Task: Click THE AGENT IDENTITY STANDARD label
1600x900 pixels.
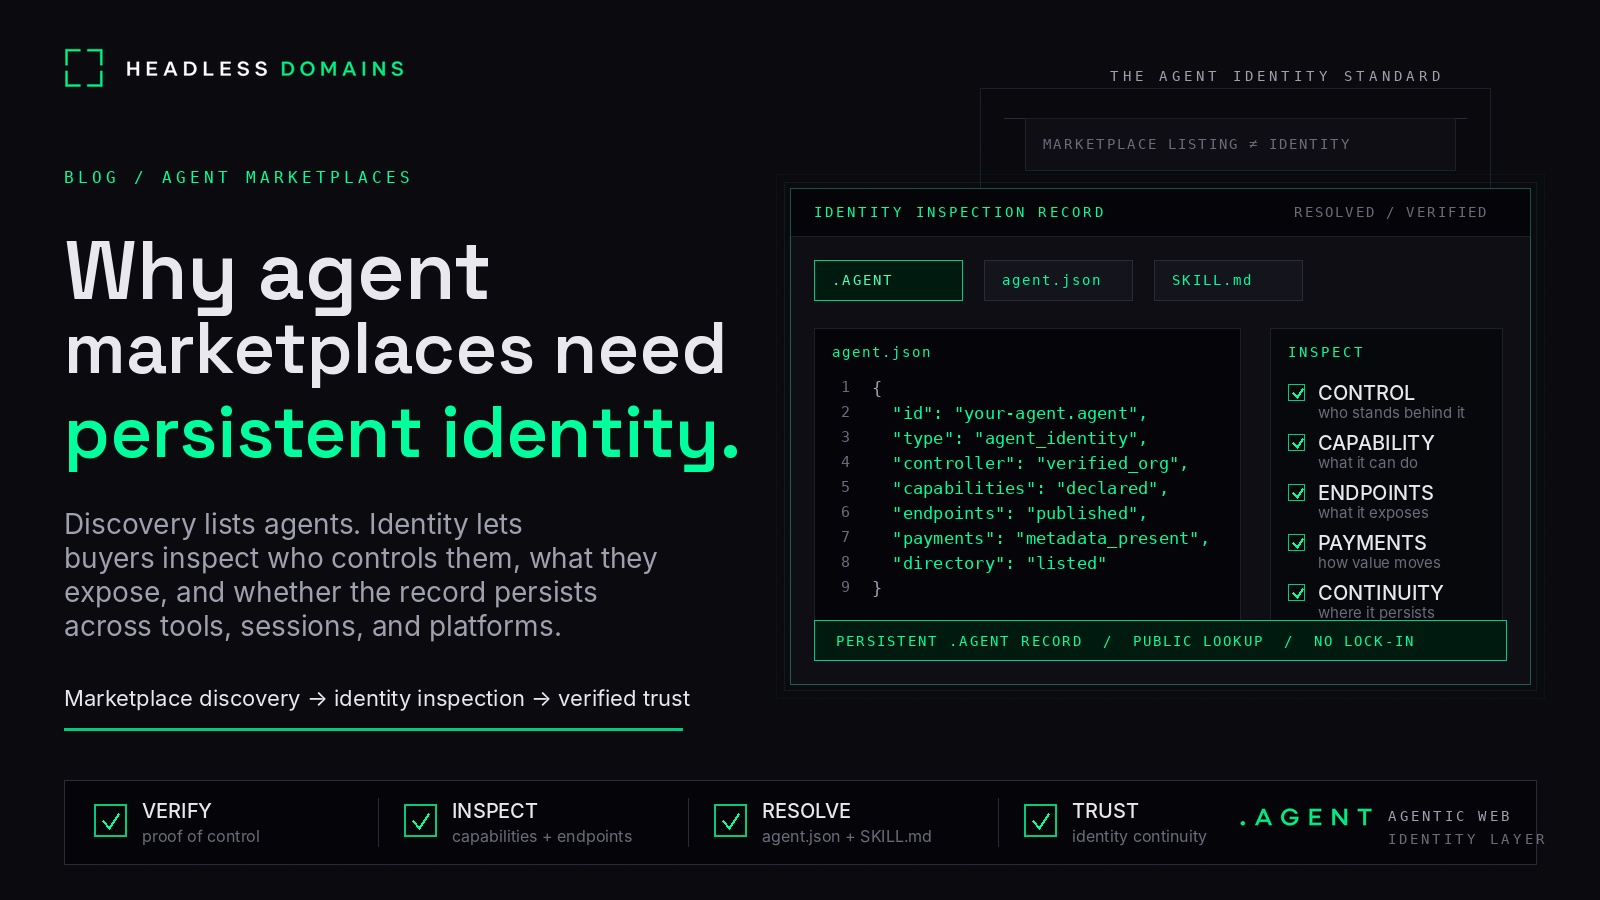Action: pos(1276,76)
